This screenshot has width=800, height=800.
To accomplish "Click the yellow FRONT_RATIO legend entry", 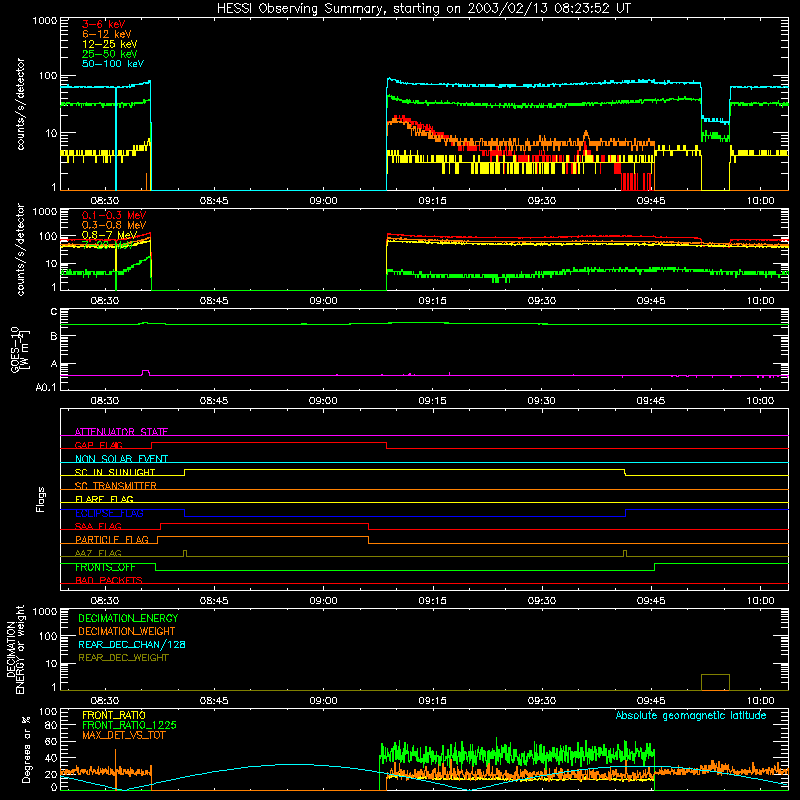I will coord(114,715).
